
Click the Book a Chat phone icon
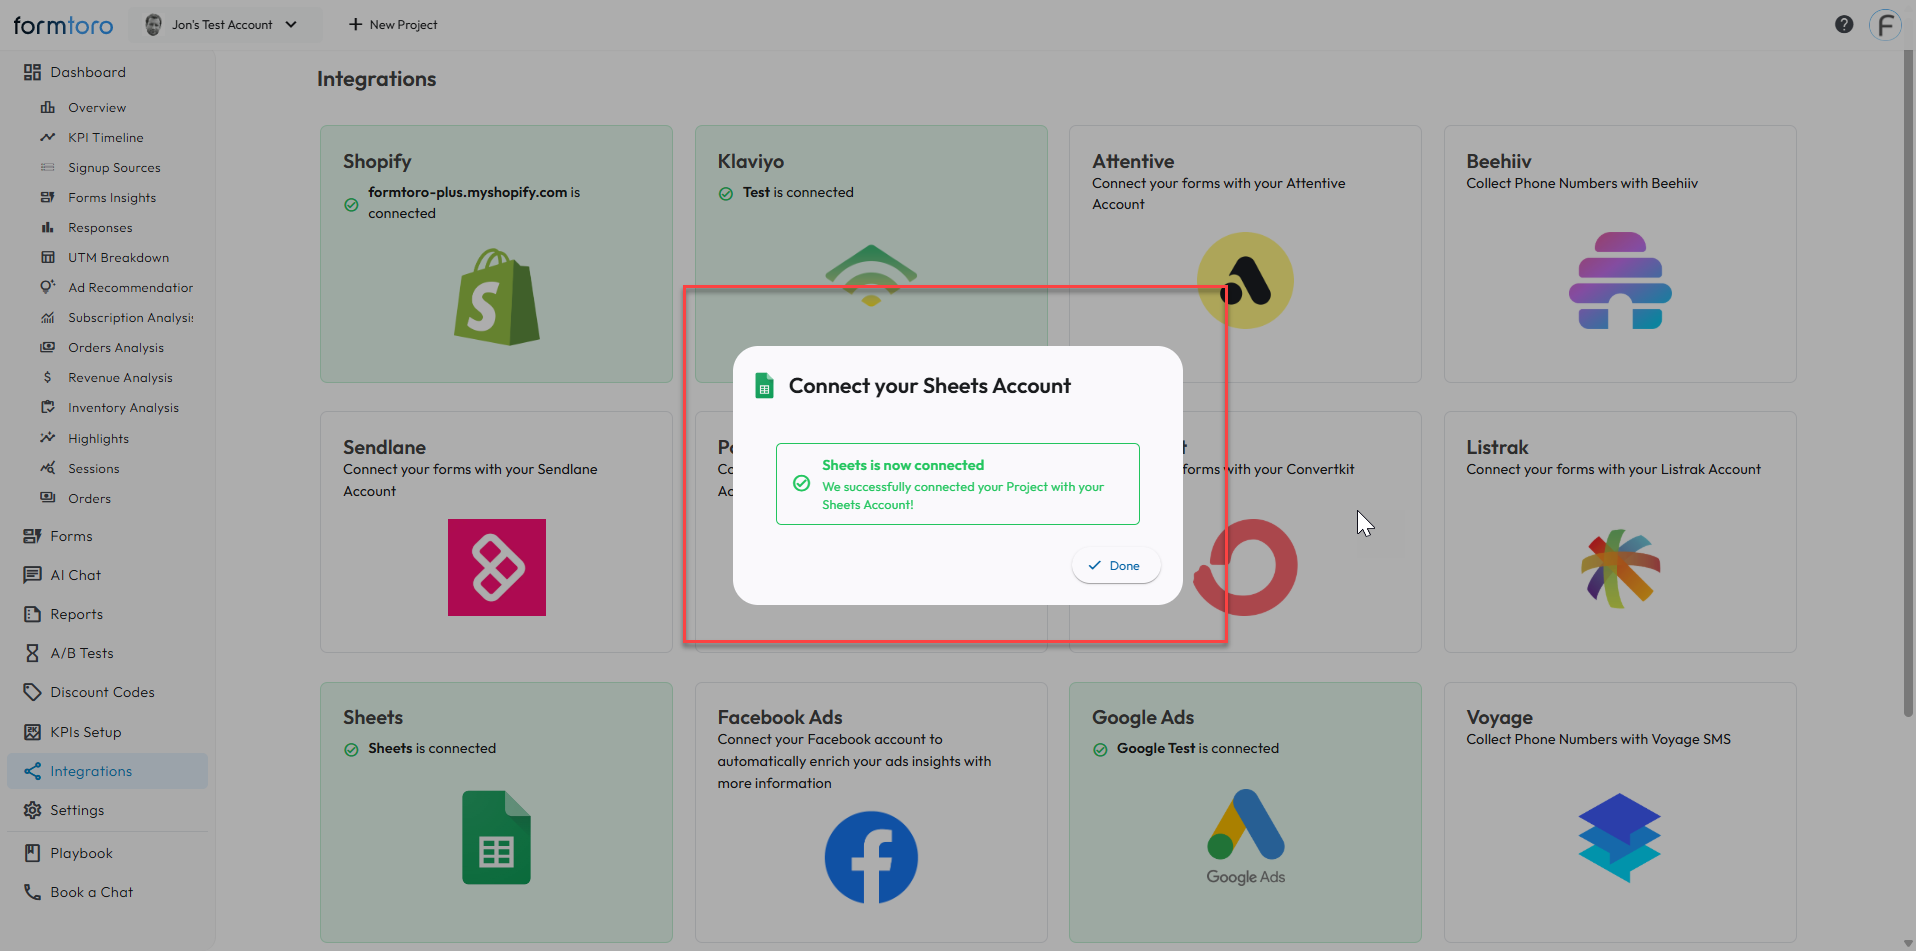pos(33,892)
